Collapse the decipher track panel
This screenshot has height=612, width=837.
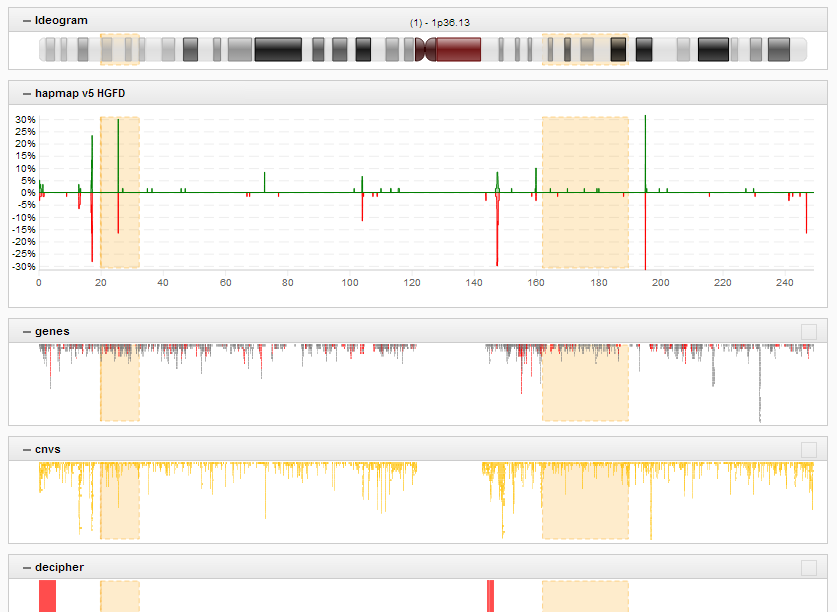click(x=27, y=567)
